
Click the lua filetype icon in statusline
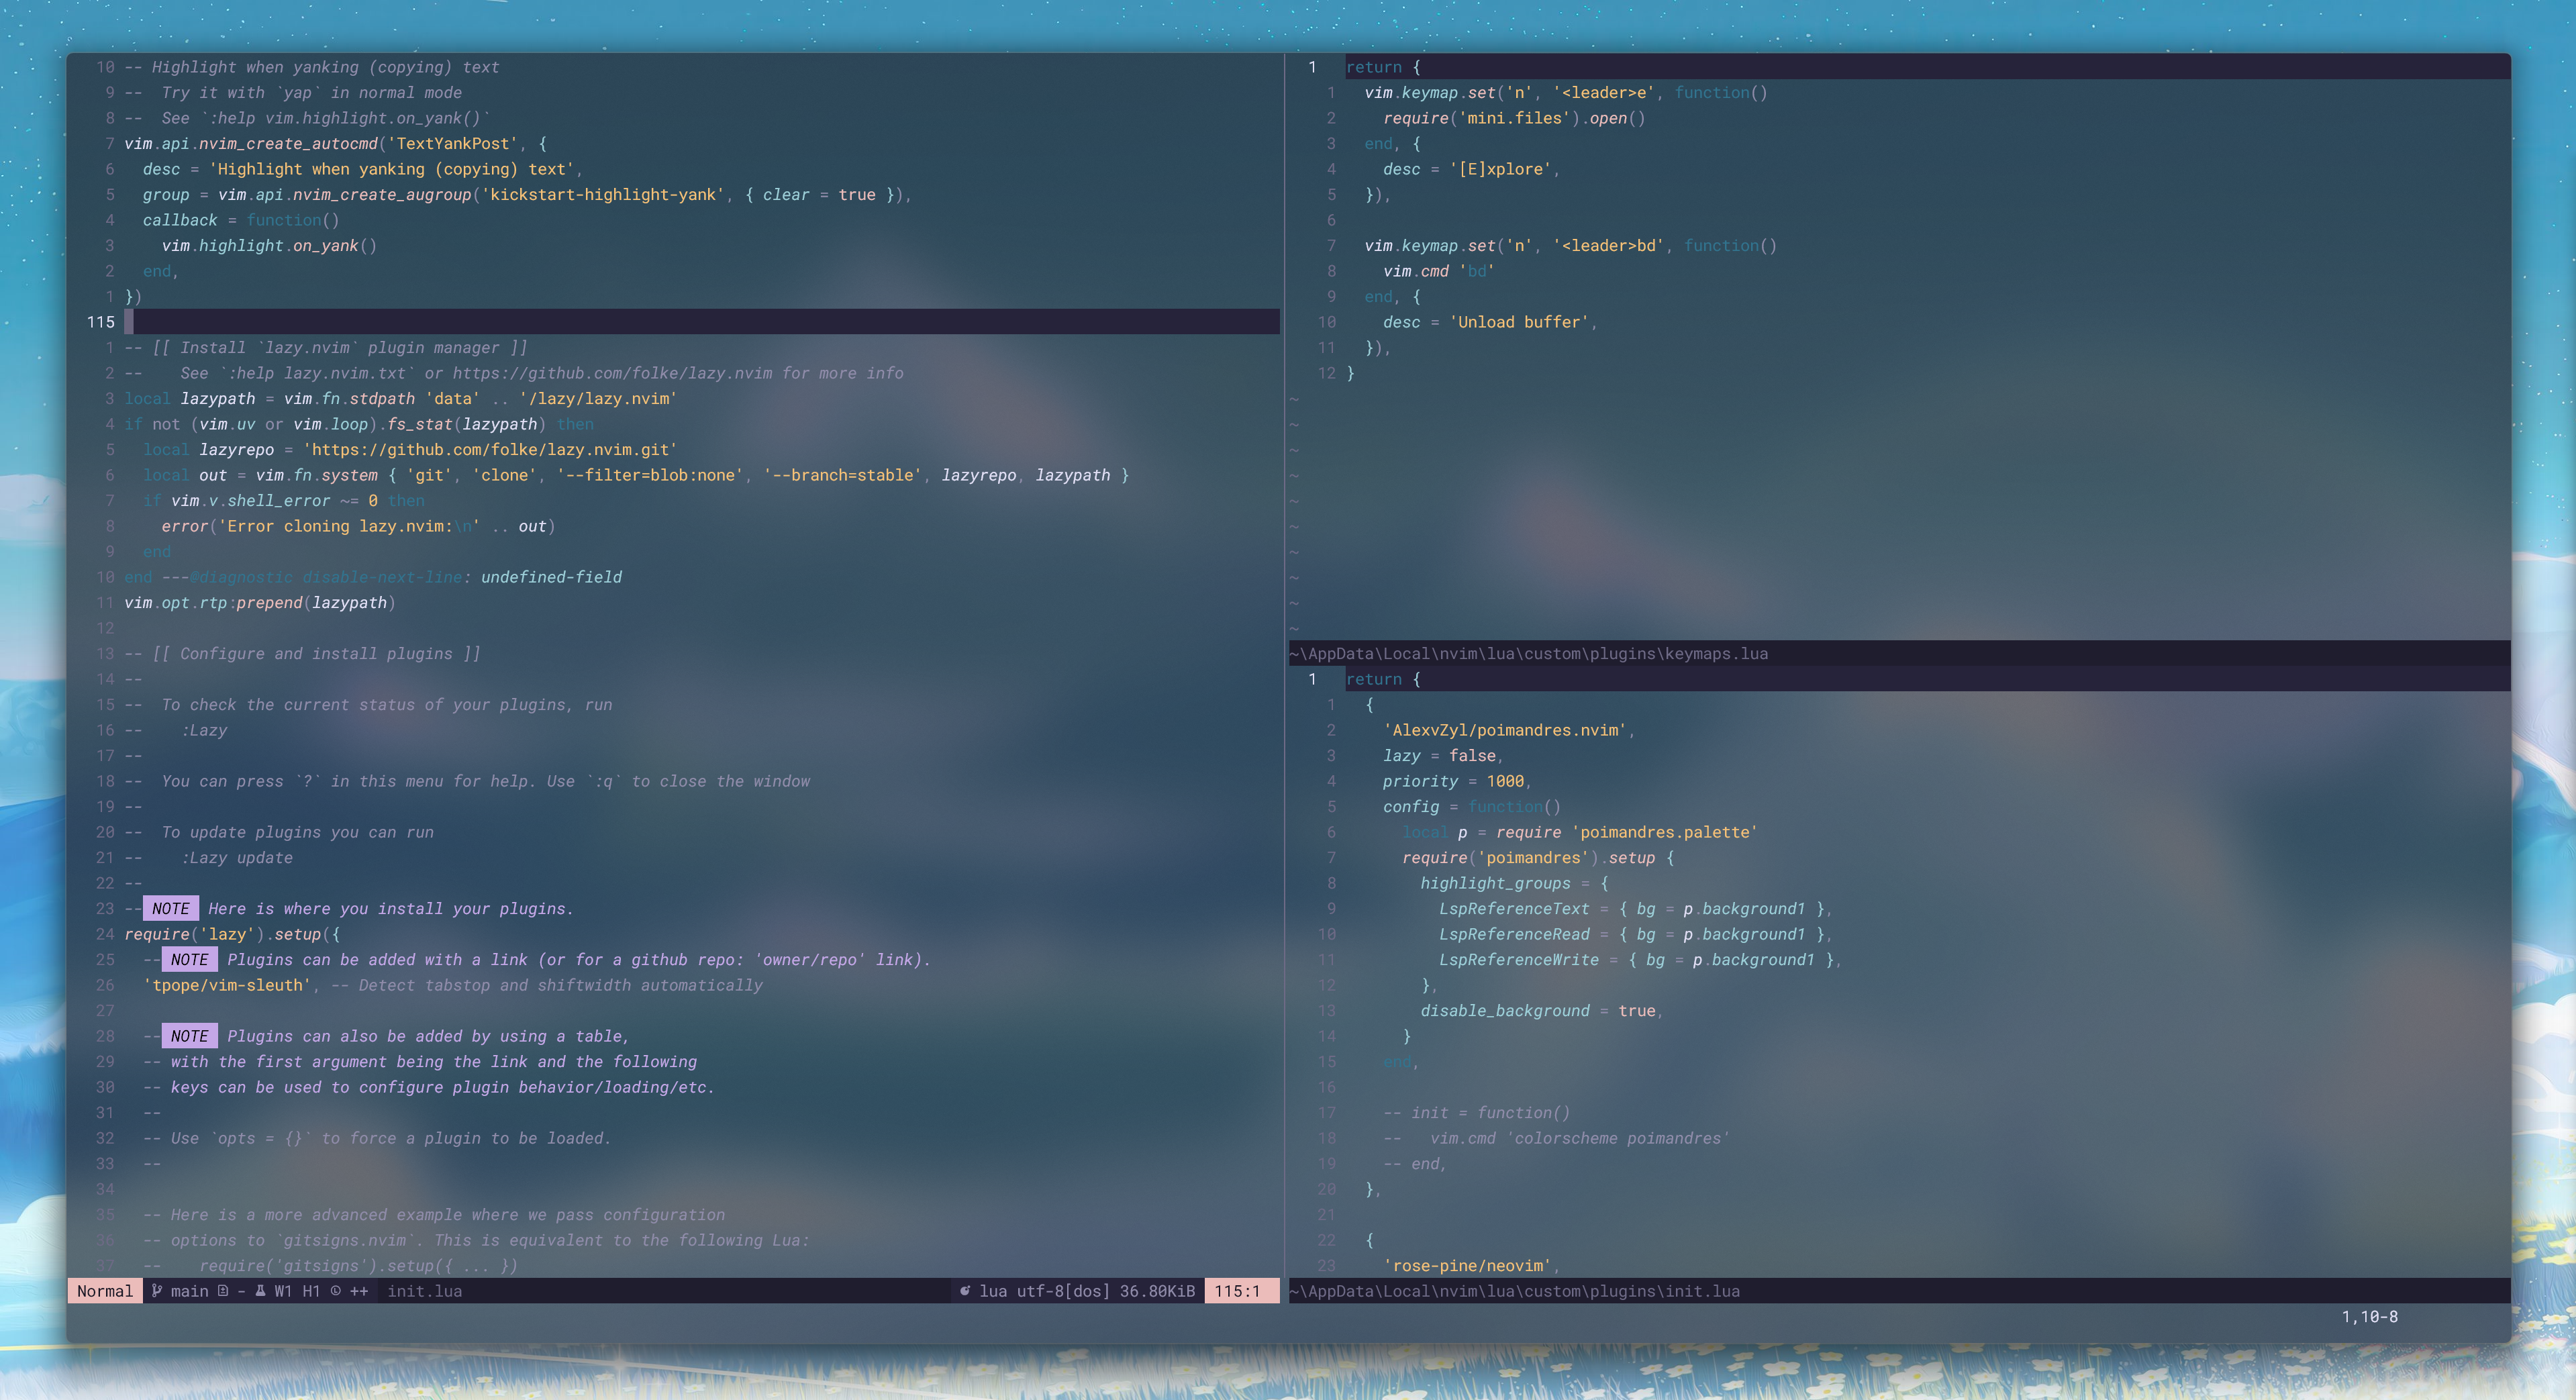click(x=965, y=1291)
